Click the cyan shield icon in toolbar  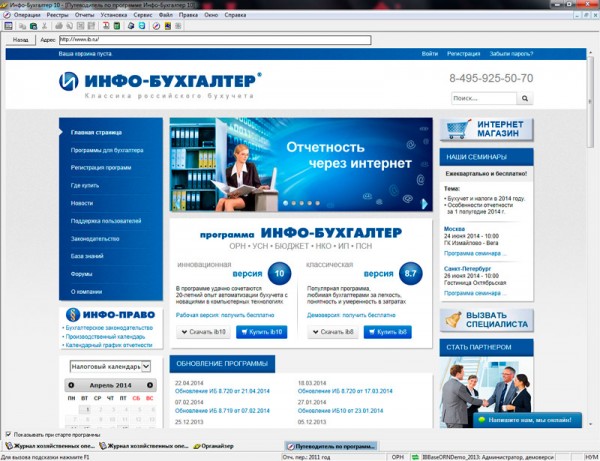tap(142, 26)
